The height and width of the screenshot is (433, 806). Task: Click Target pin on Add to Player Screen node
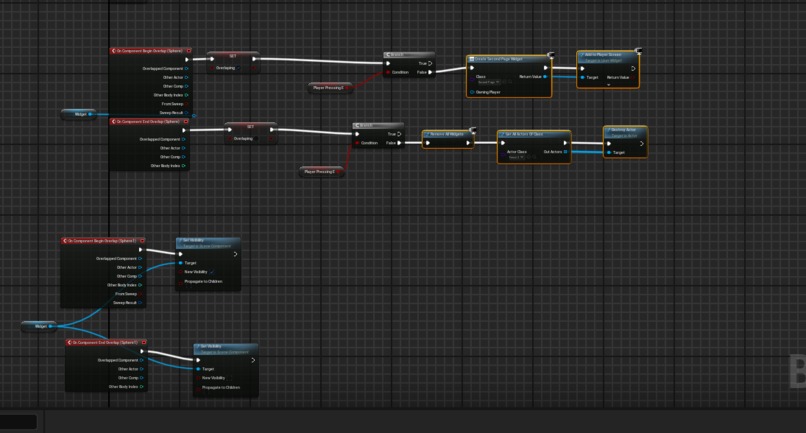[x=582, y=77]
